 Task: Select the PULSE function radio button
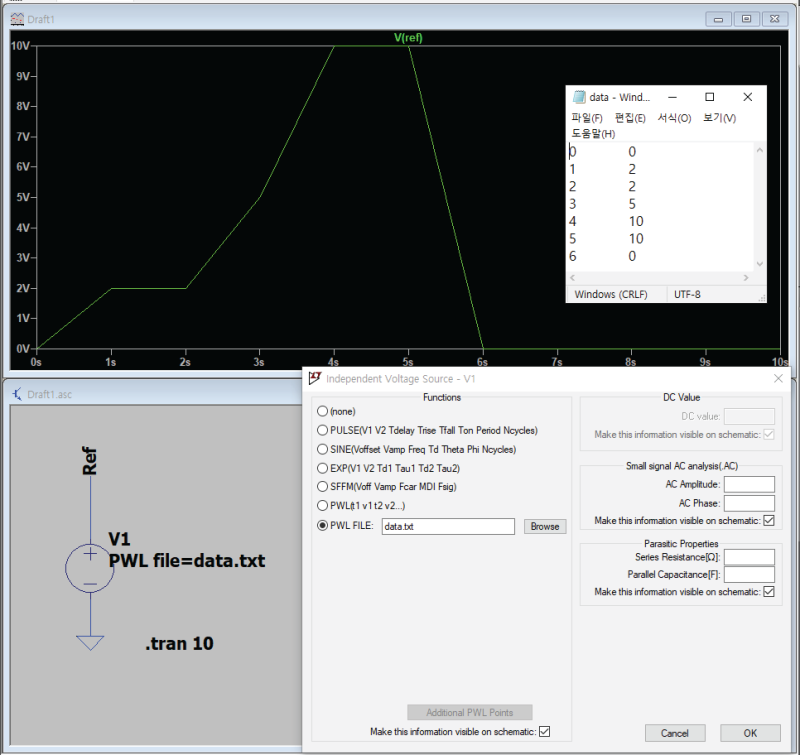point(322,430)
